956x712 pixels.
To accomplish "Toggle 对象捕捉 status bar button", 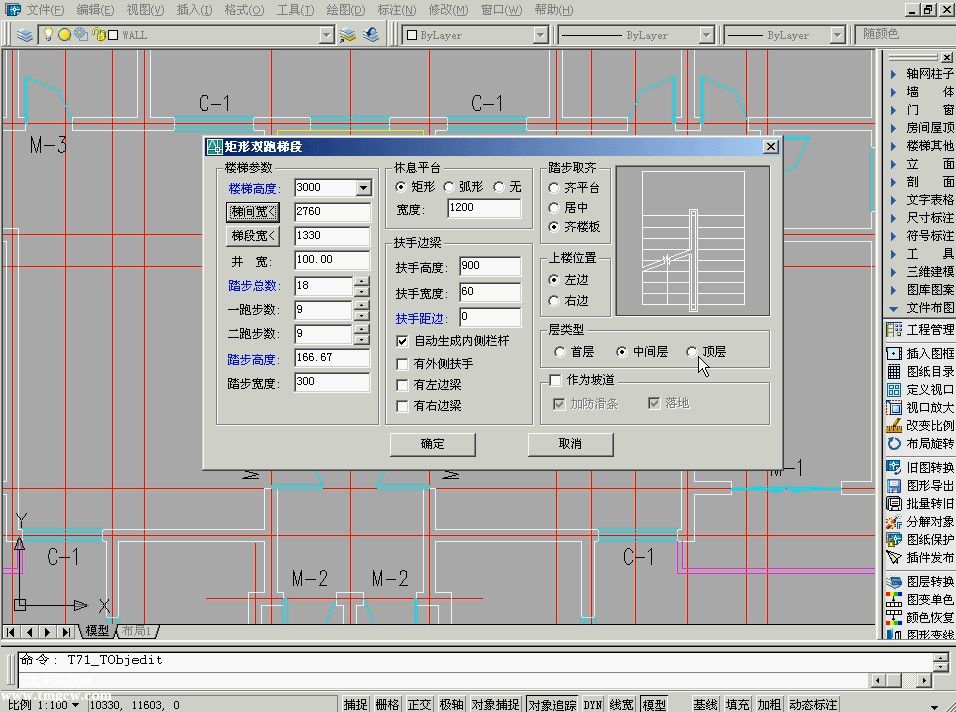I will 494,705.
